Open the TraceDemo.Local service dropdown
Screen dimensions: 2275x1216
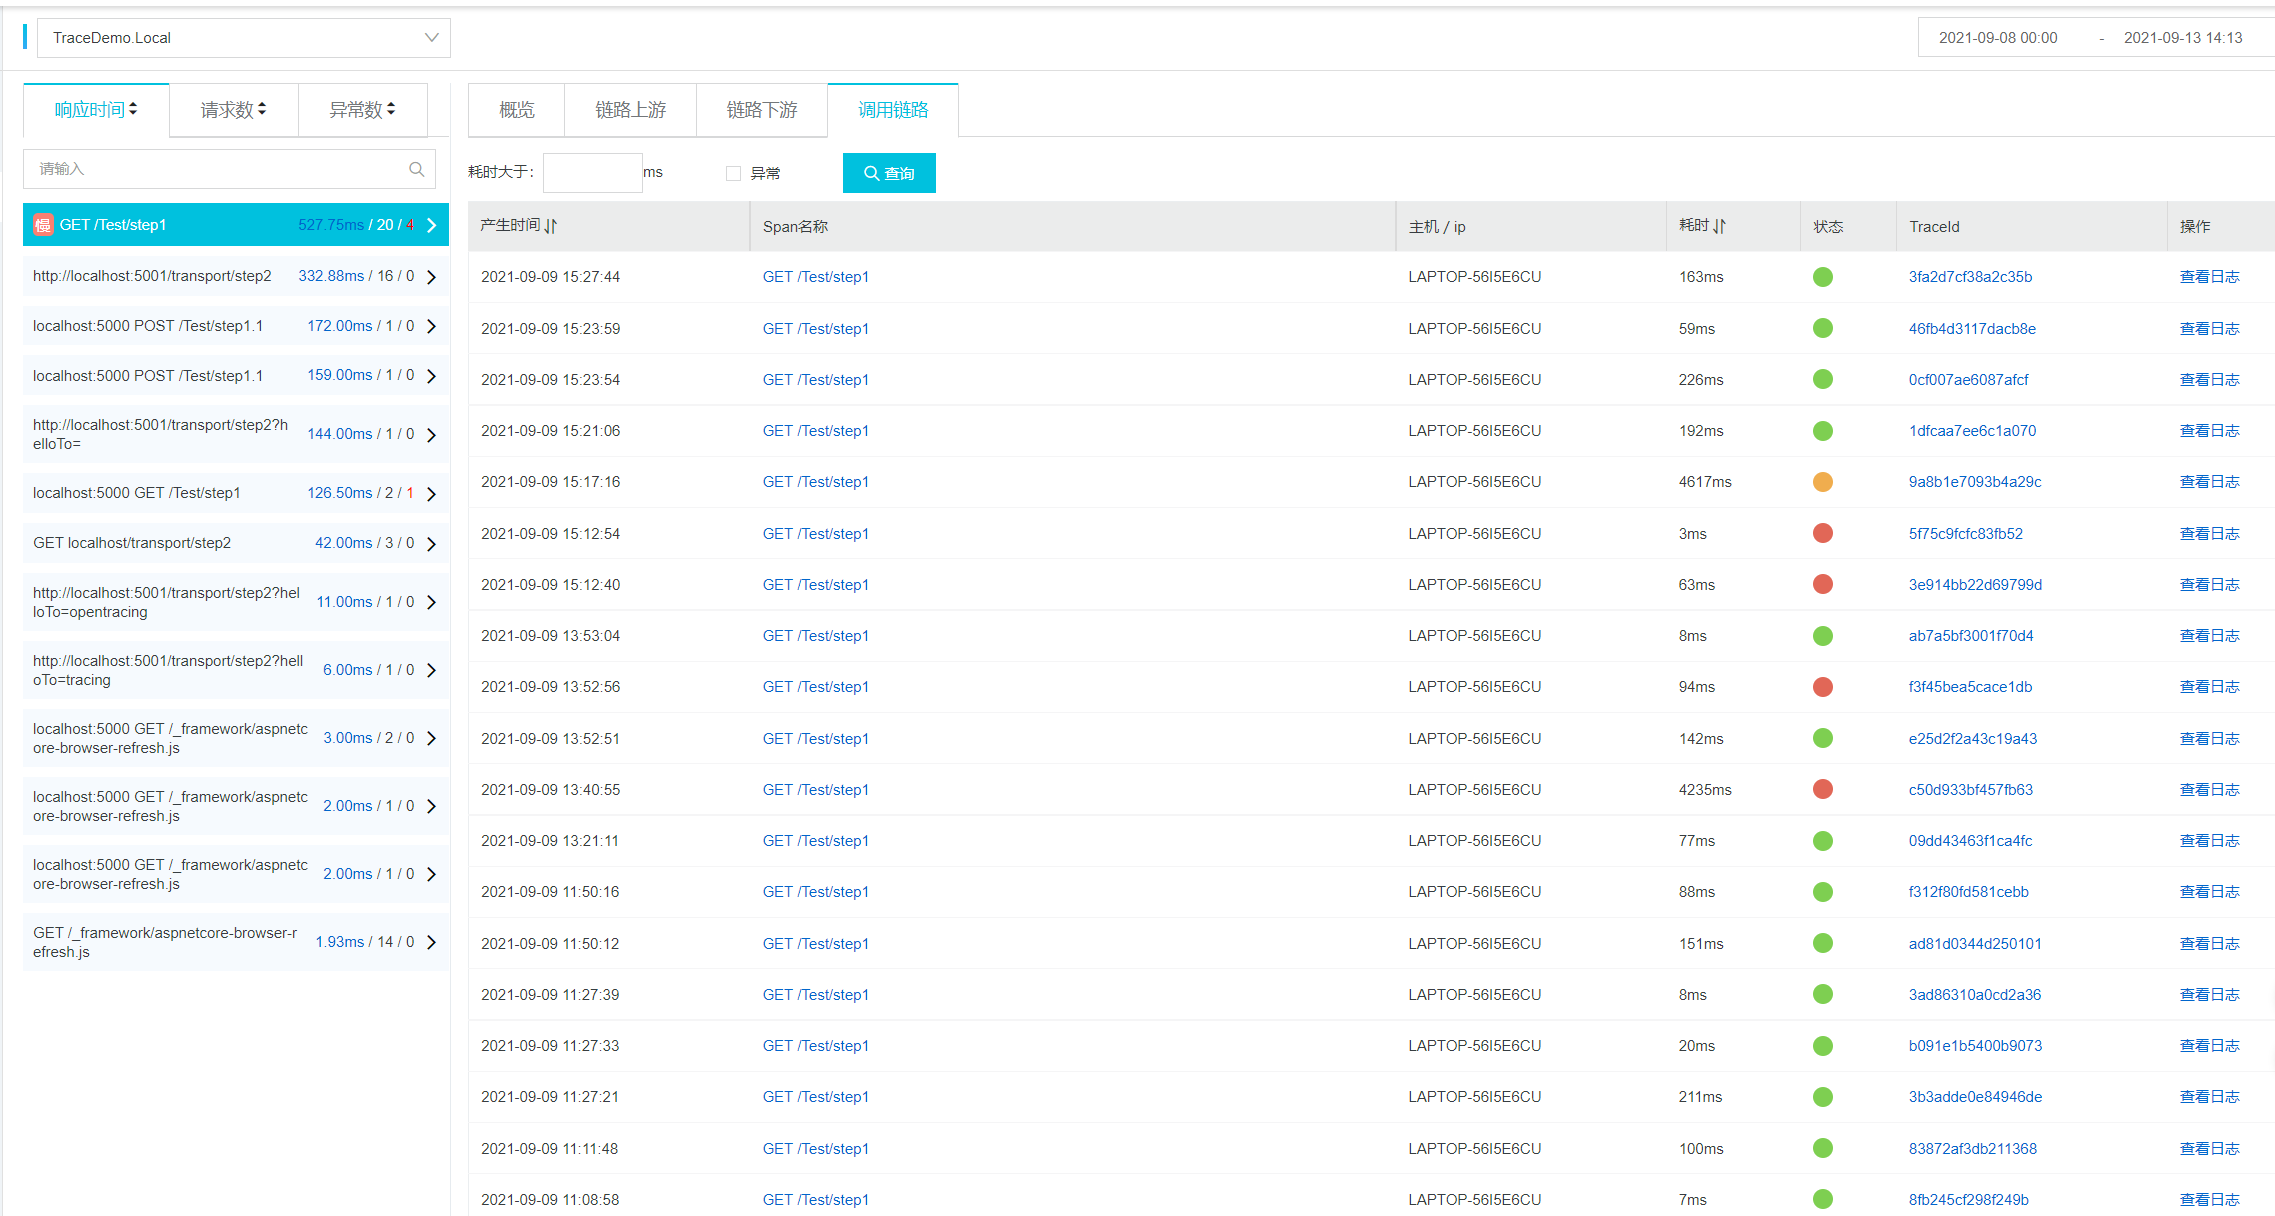tap(243, 38)
